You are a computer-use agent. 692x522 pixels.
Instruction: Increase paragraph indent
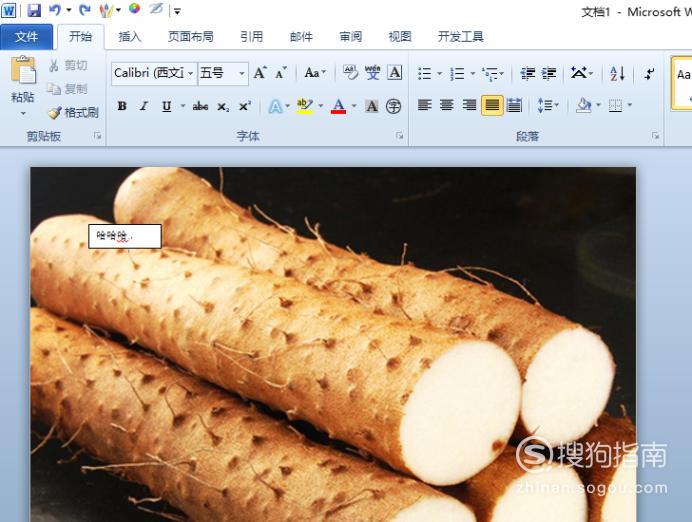(549, 73)
